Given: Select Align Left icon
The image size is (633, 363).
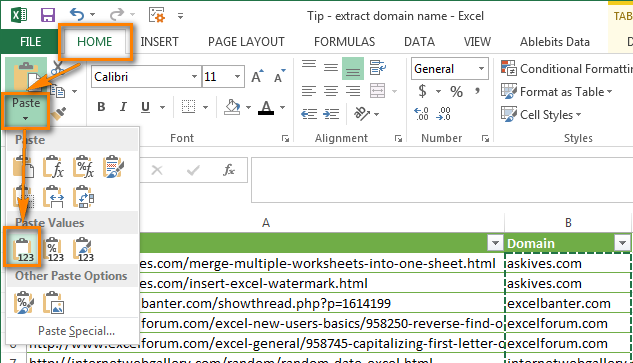Looking at the screenshot, I should (x=309, y=91).
